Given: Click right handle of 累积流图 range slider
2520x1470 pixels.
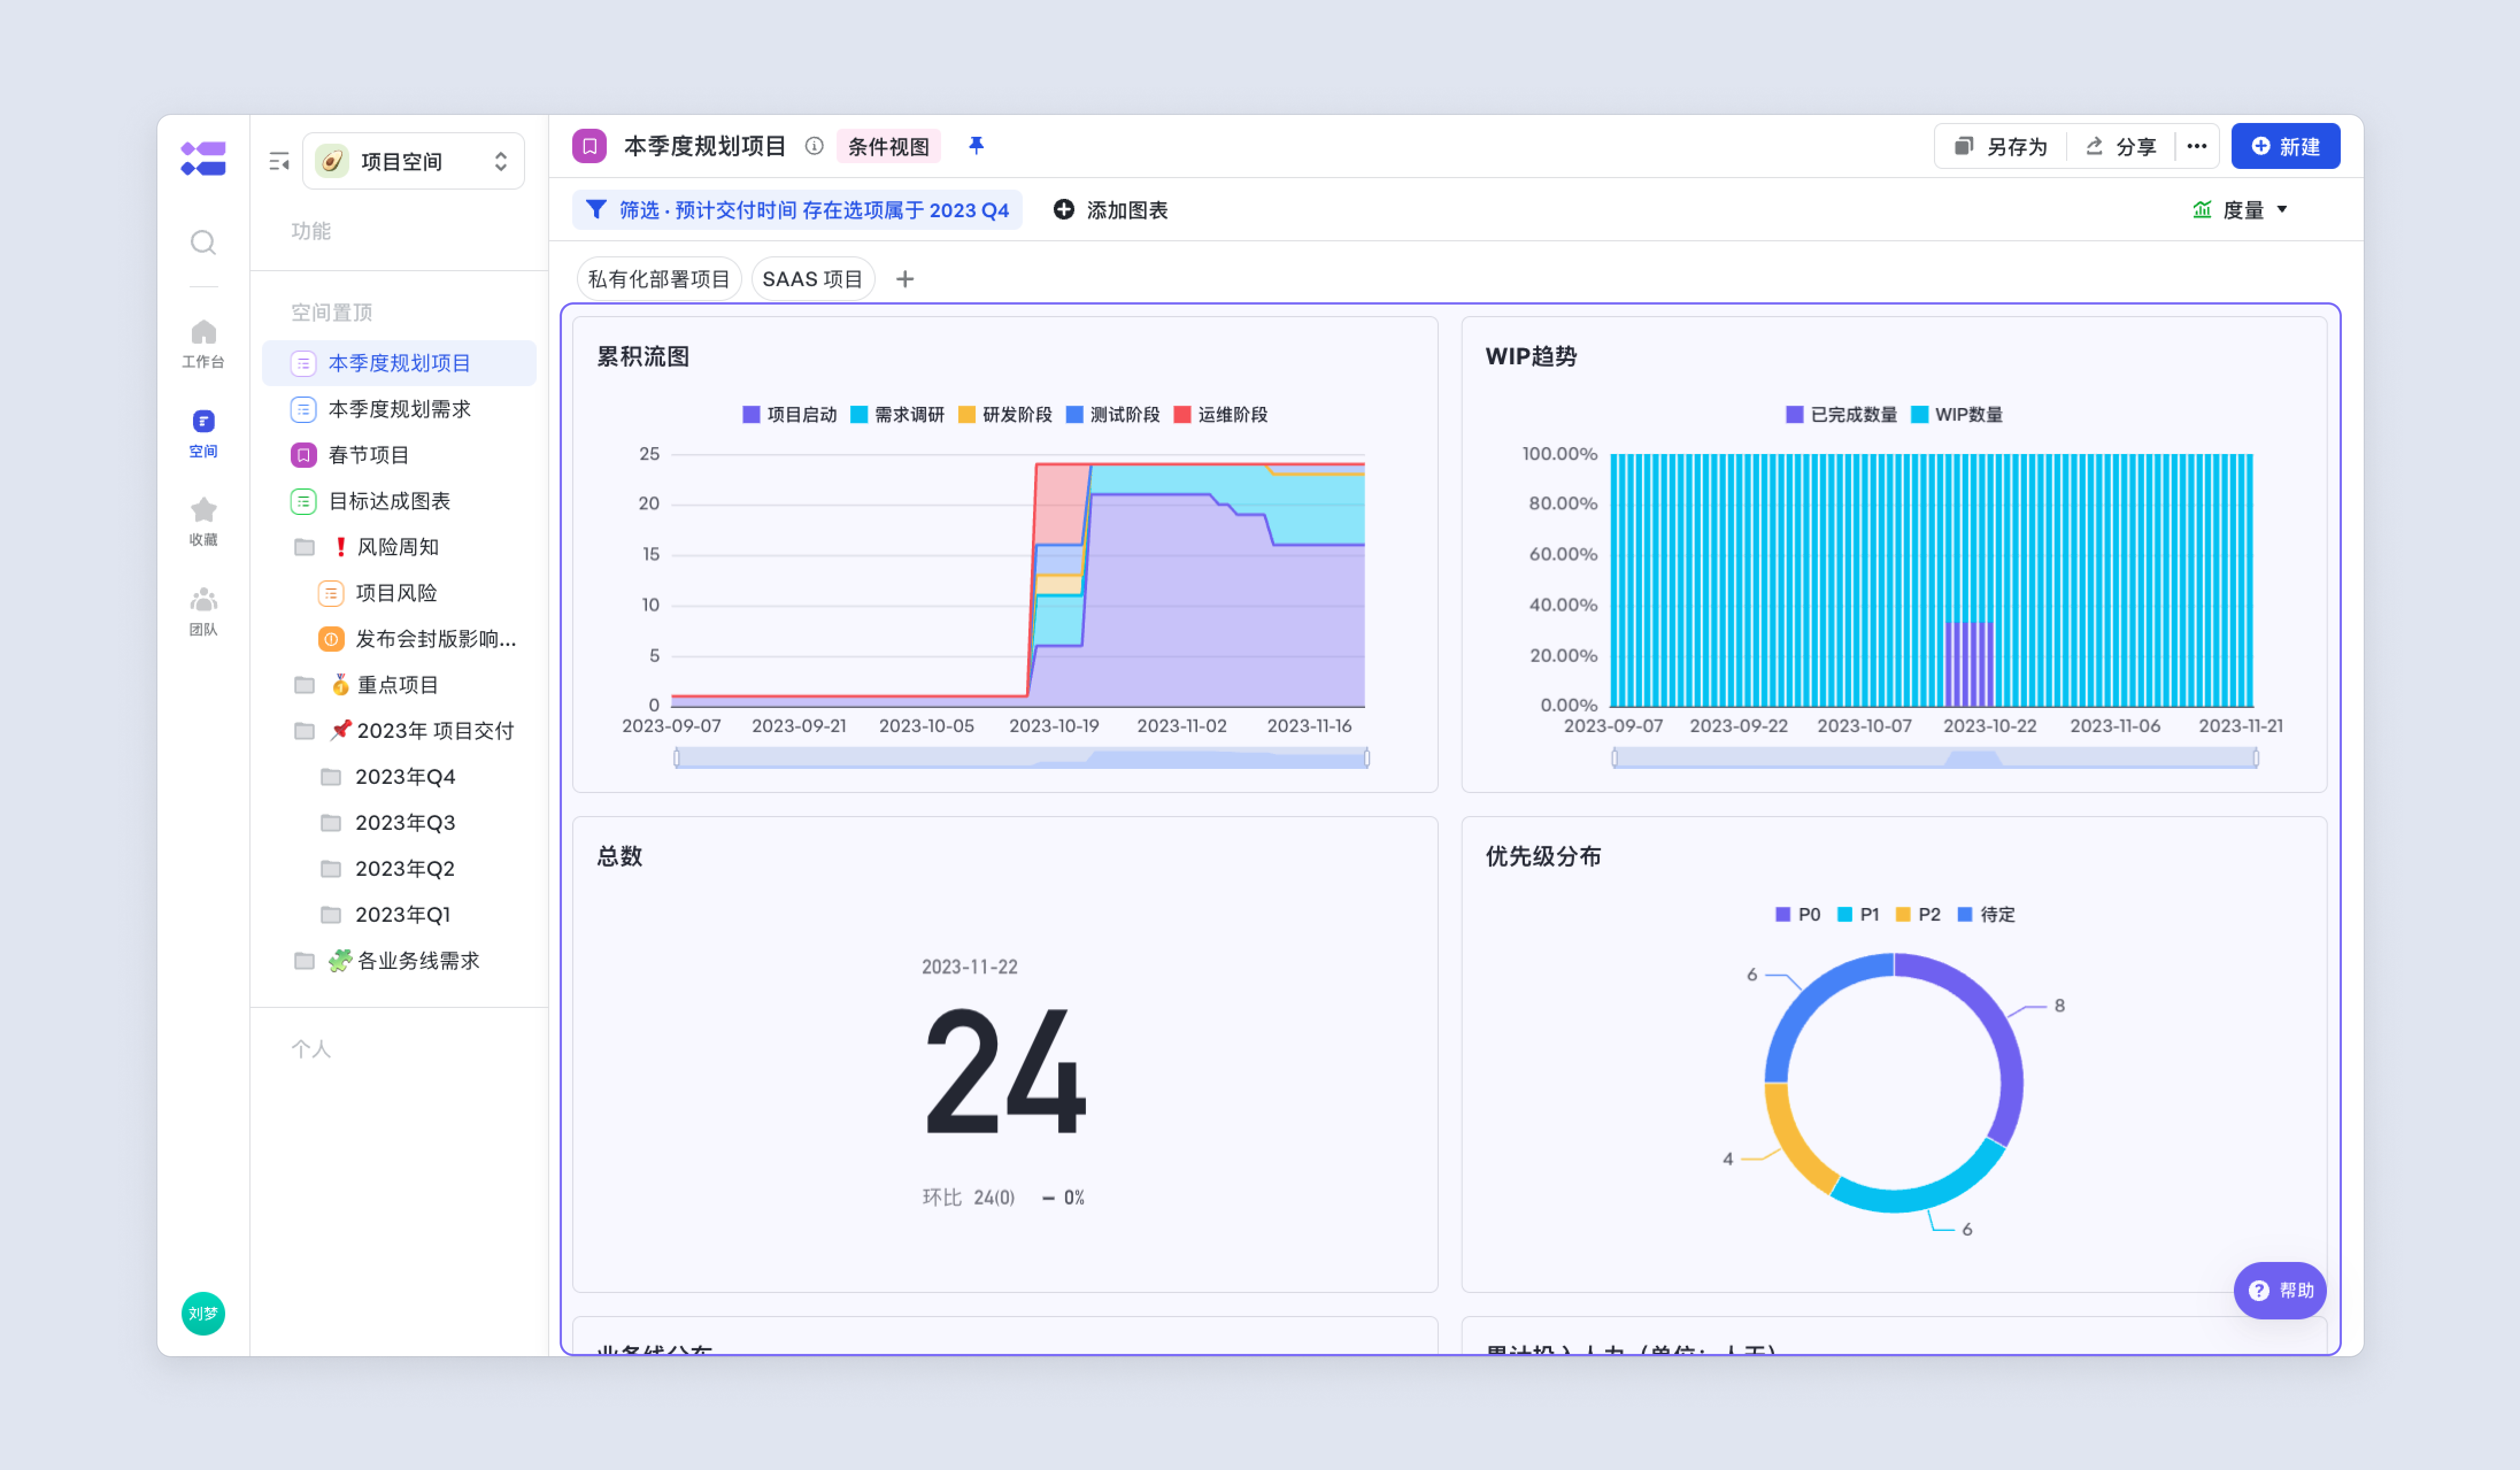Looking at the screenshot, I should coord(1367,758).
